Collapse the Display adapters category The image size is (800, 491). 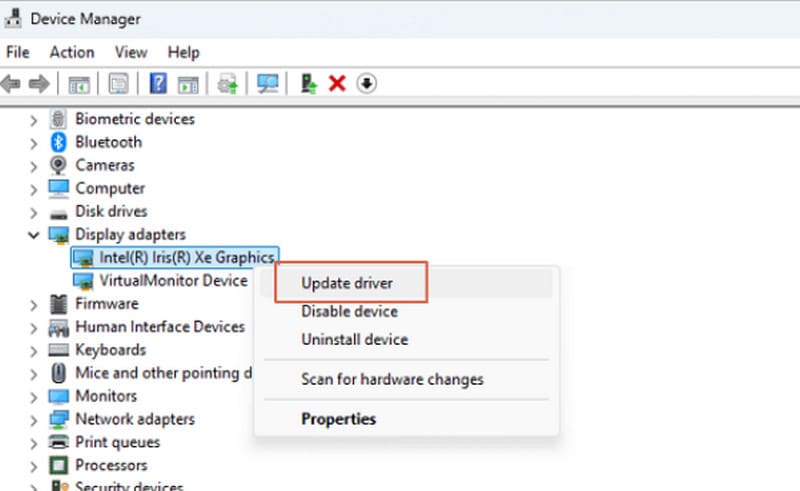tap(34, 235)
